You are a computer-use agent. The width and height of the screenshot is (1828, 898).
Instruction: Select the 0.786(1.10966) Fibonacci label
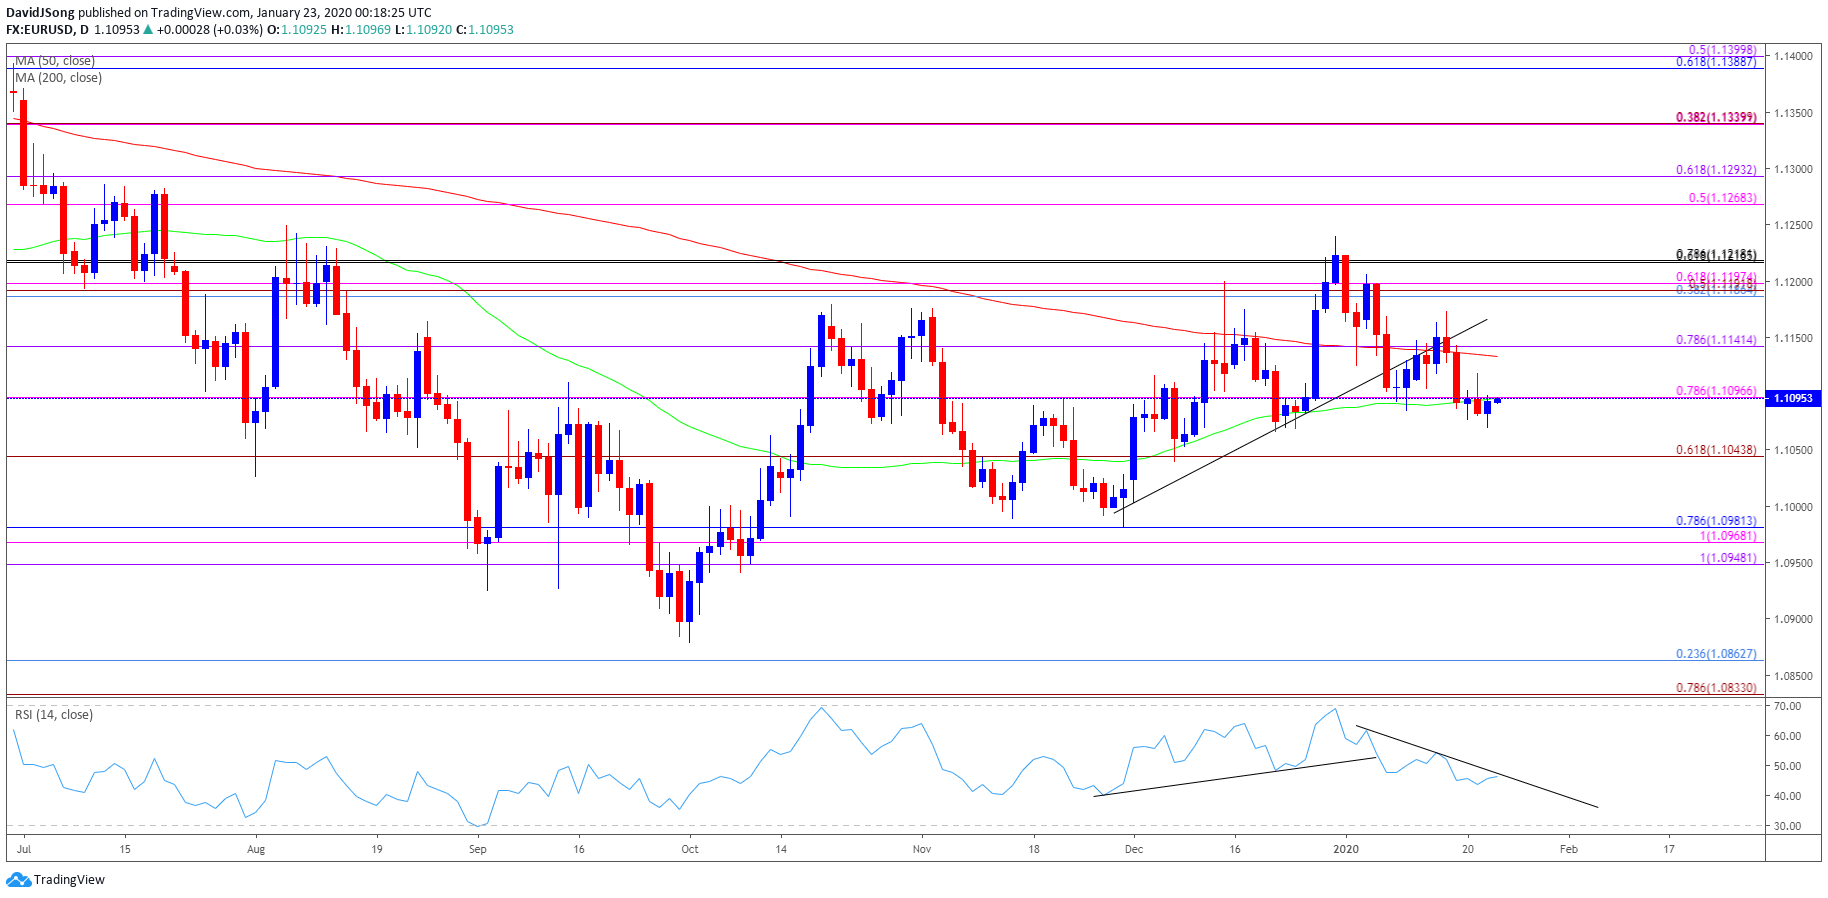1716,391
